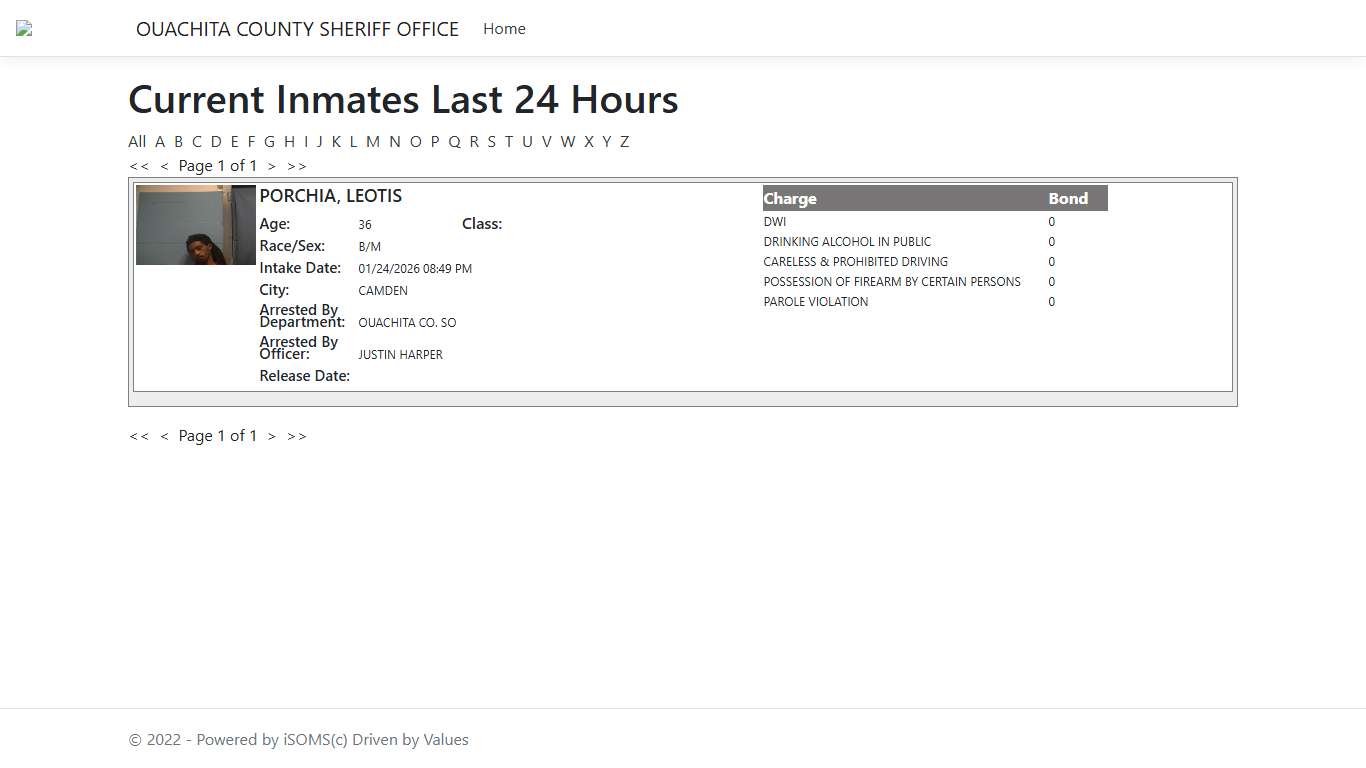1366x768 pixels.
Task: Click the Charge column header
Action: (791, 198)
